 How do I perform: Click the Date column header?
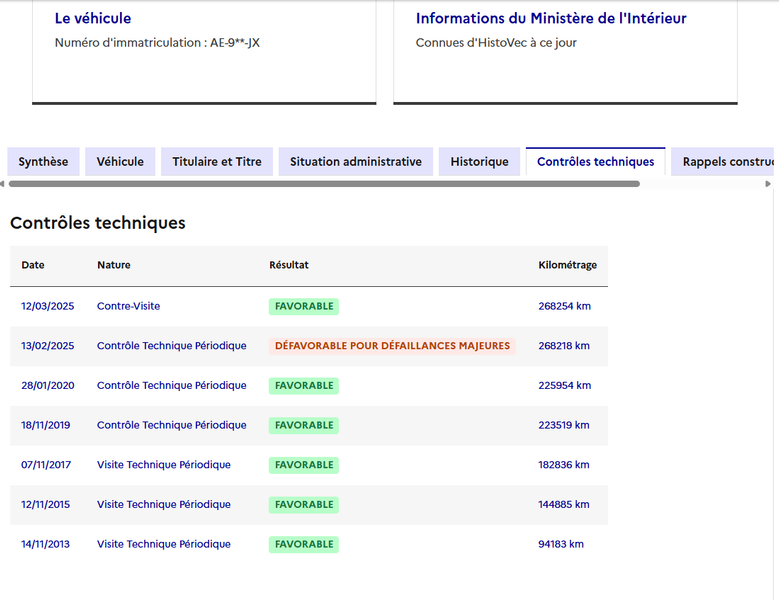click(33, 265)
